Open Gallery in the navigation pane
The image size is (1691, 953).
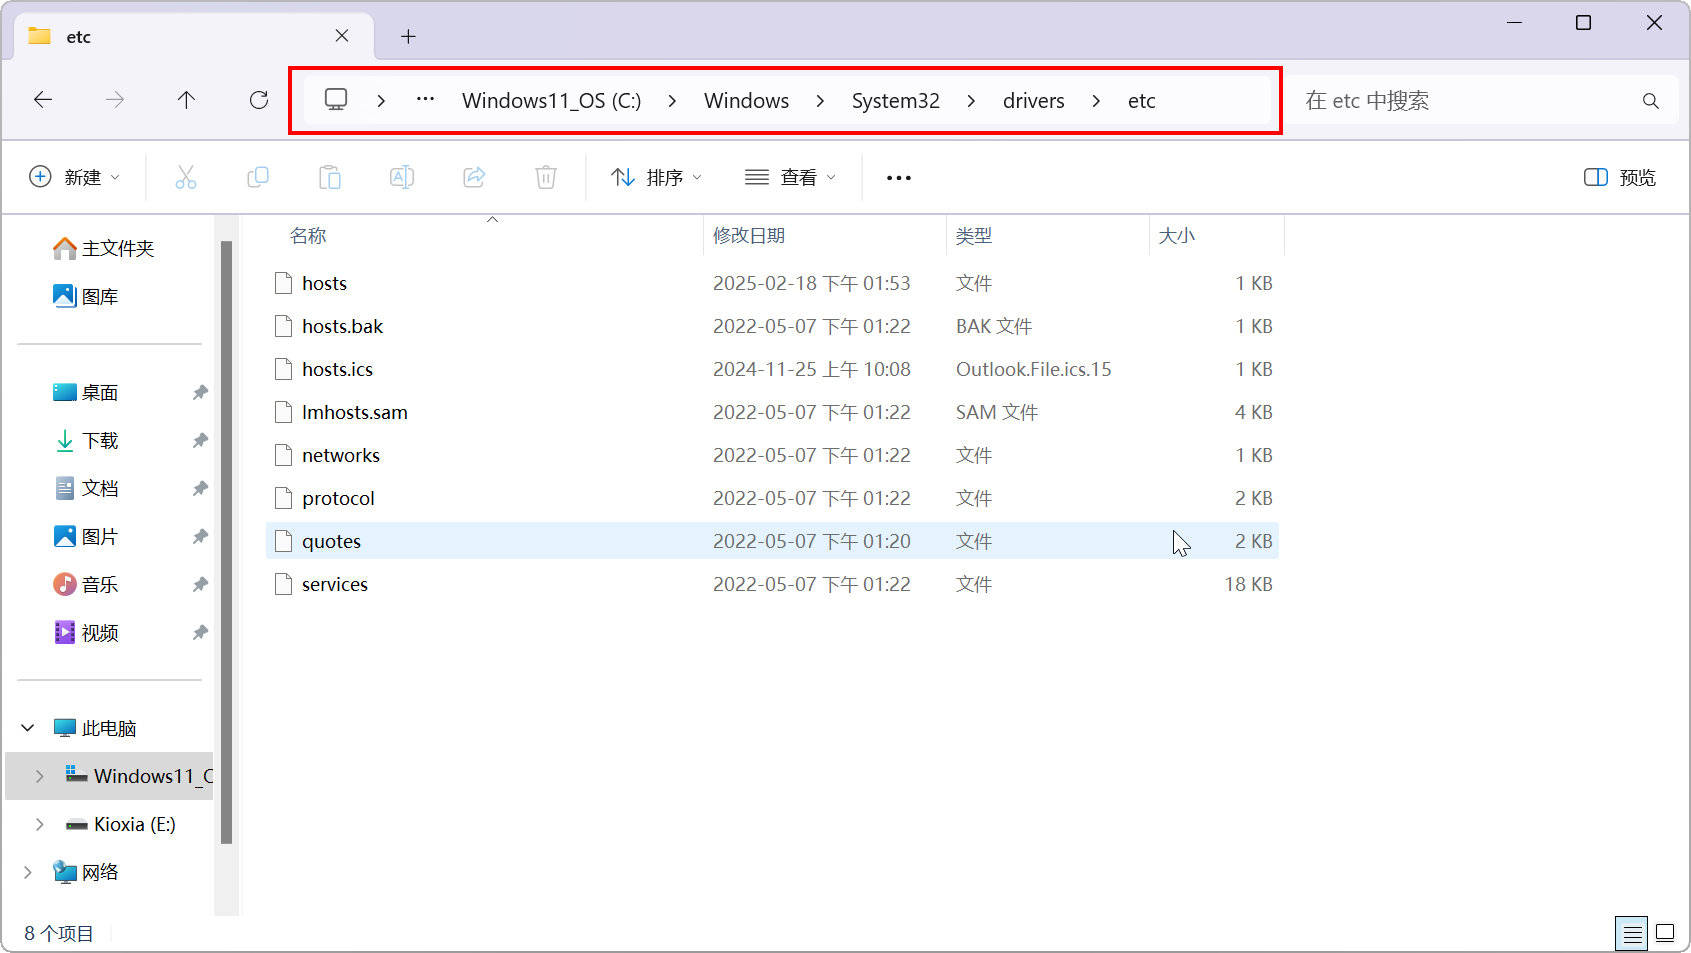pos(86,296)
